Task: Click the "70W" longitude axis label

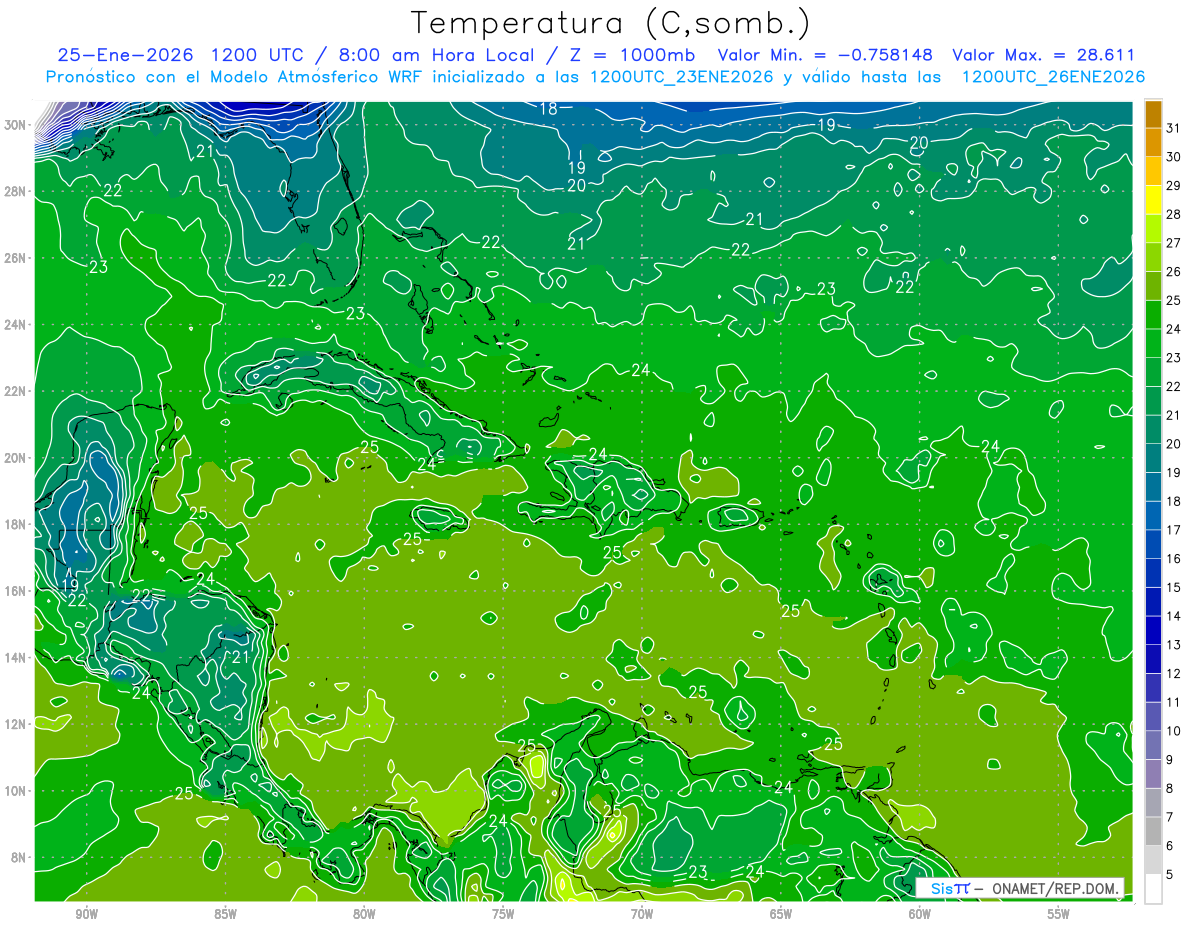Action: coord(642,914)
